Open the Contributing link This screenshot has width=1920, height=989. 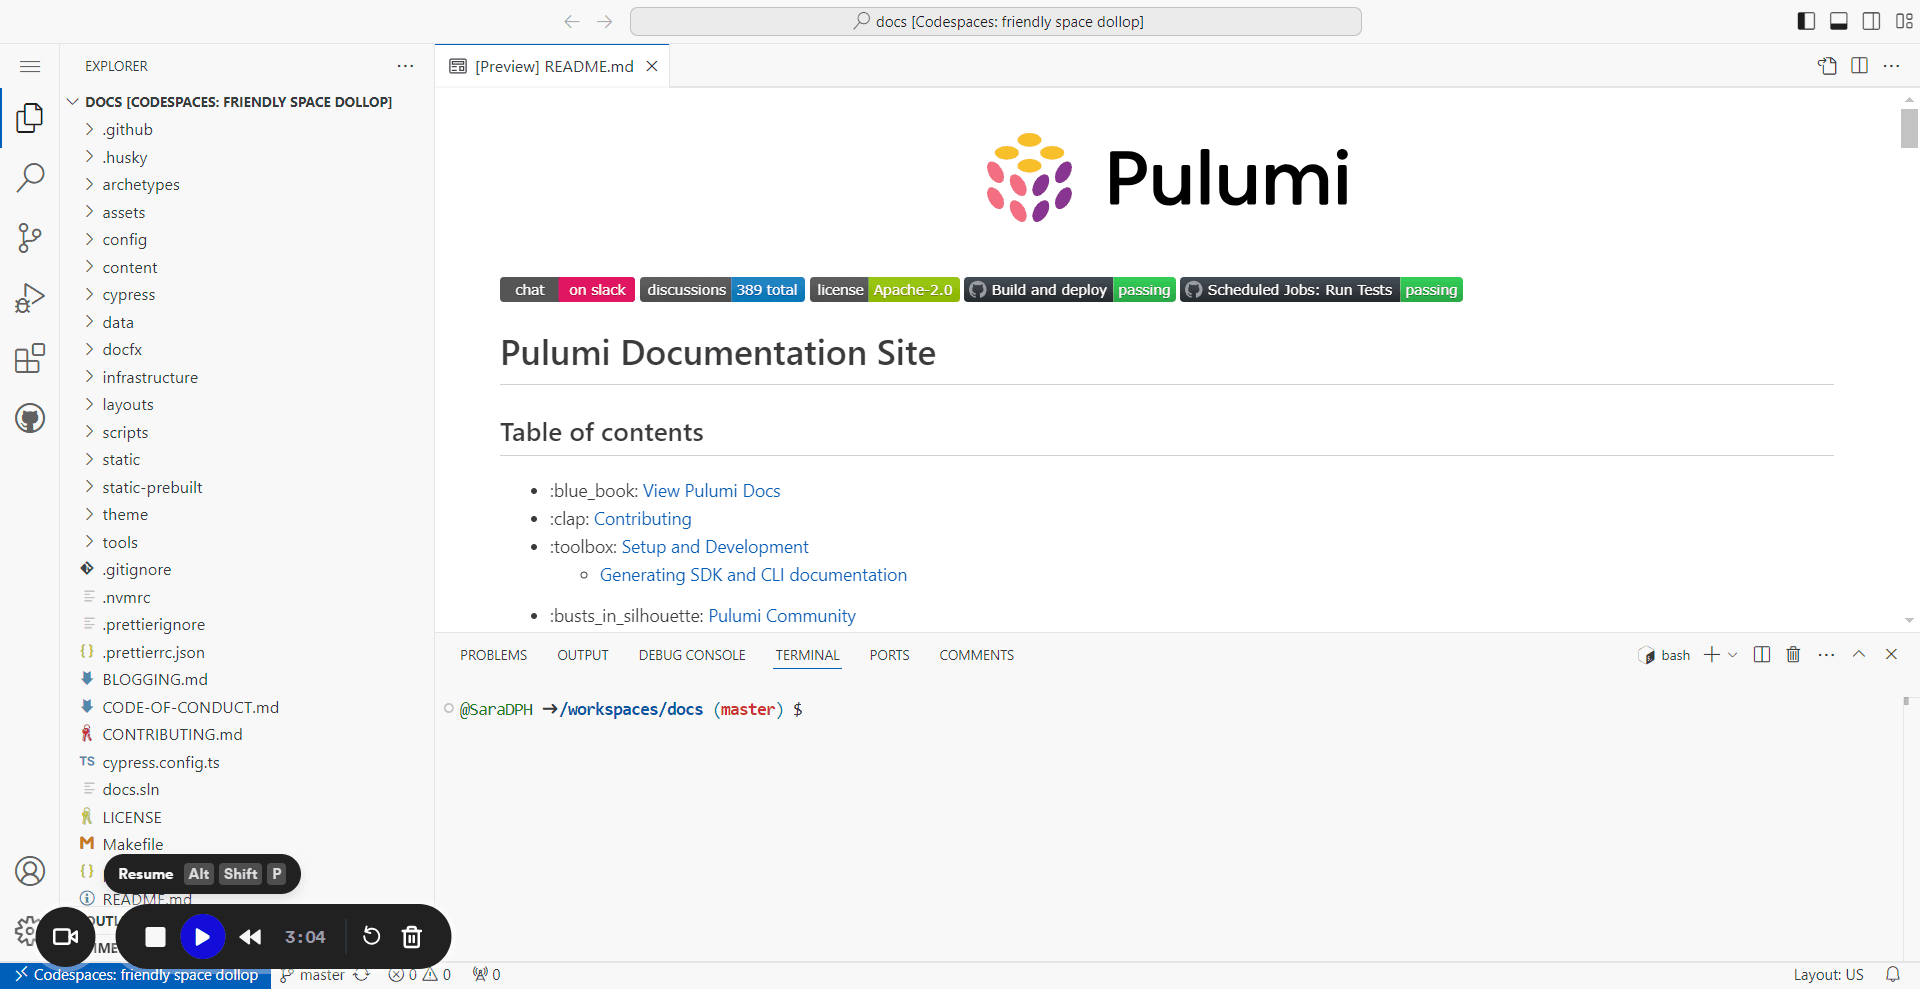(x=643, y=519)
